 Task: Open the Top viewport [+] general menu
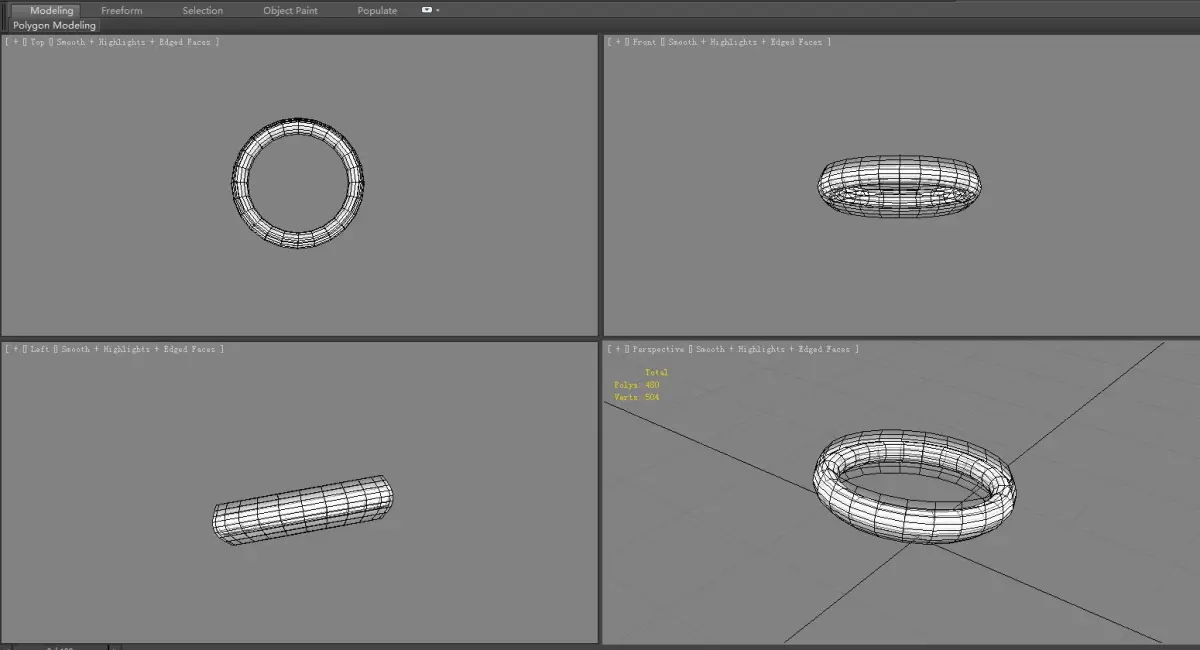(x=16, y=42)
